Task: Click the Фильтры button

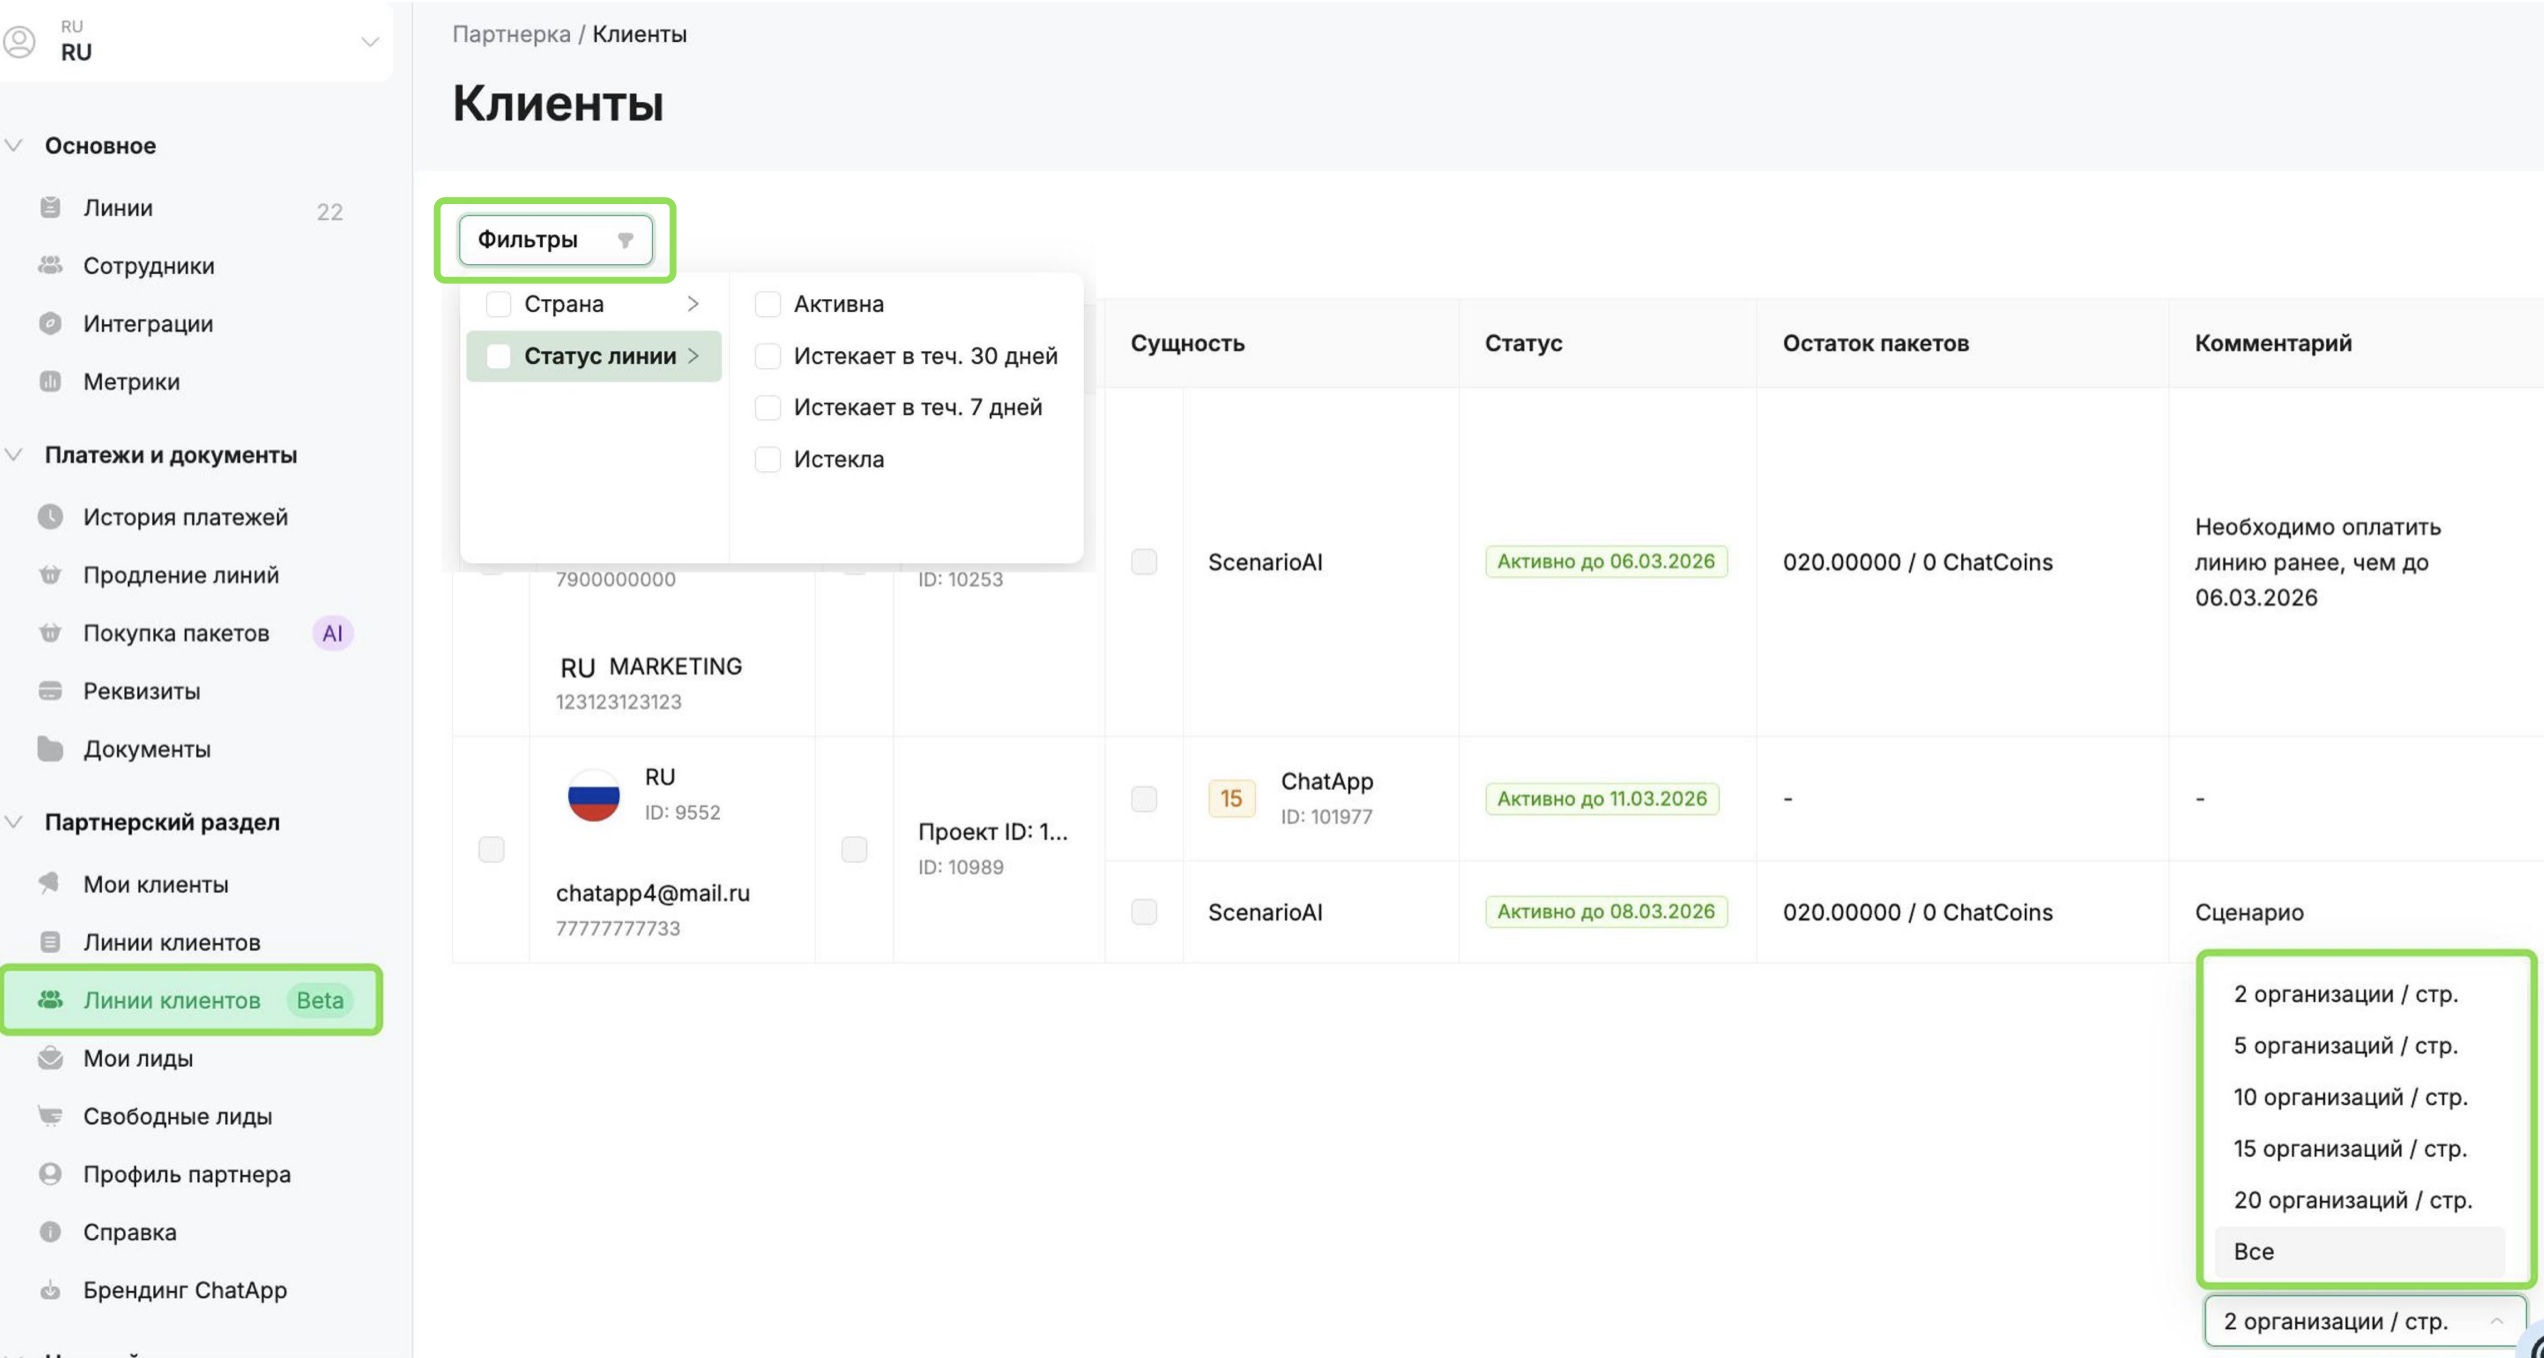Action: click(555, 239)
